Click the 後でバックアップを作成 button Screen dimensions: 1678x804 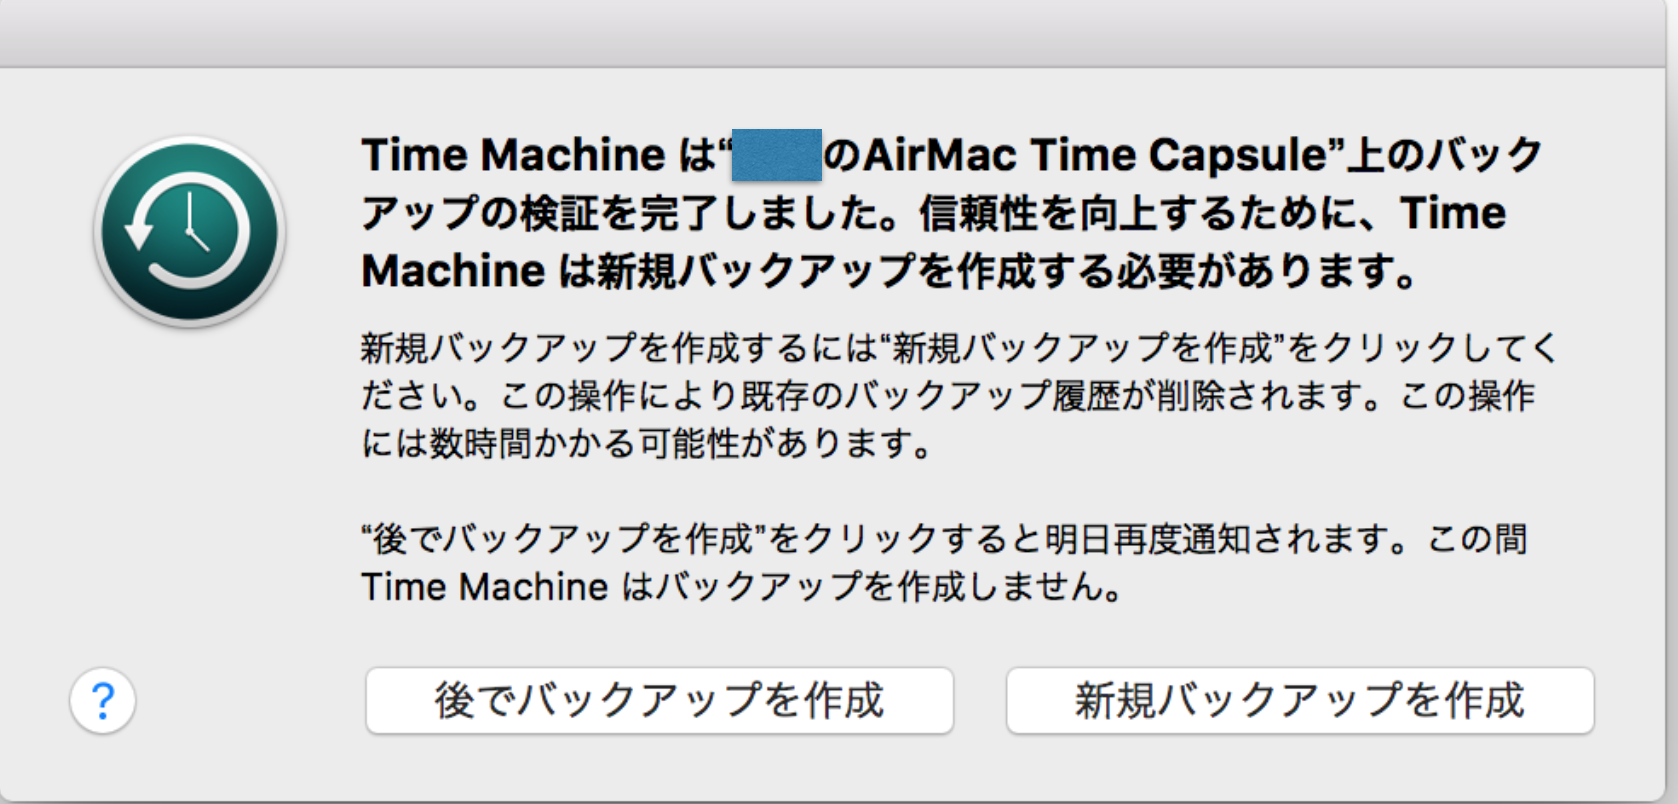tap(662, 701)
